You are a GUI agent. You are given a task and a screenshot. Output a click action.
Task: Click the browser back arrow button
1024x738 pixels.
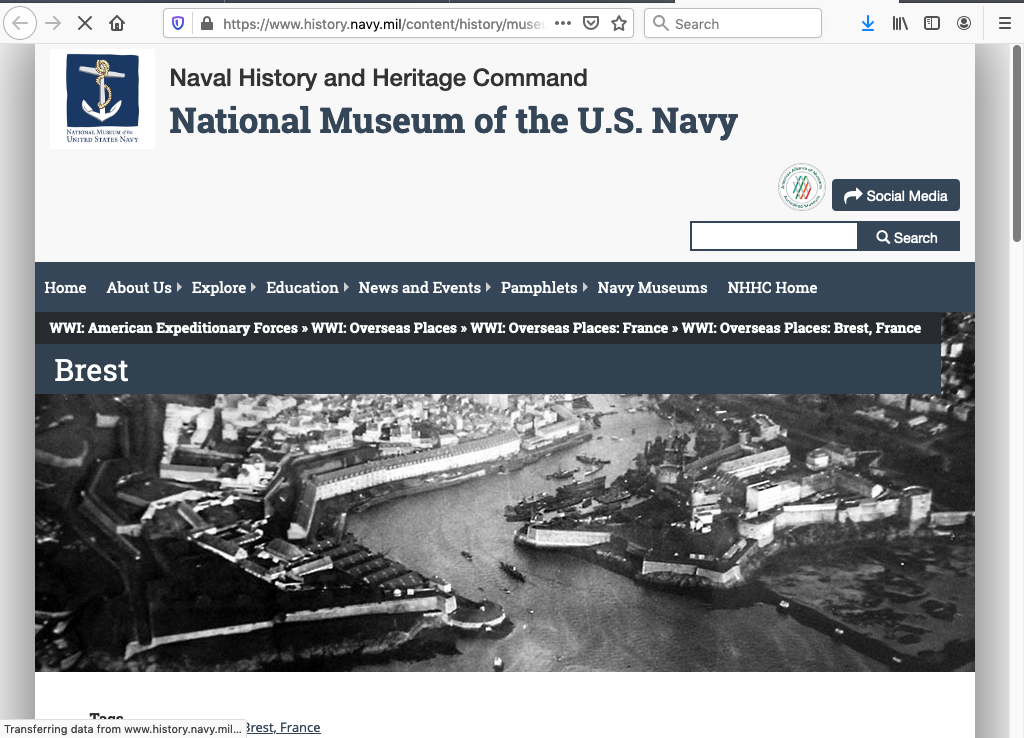pyautogui.click(x=20, y=23)
